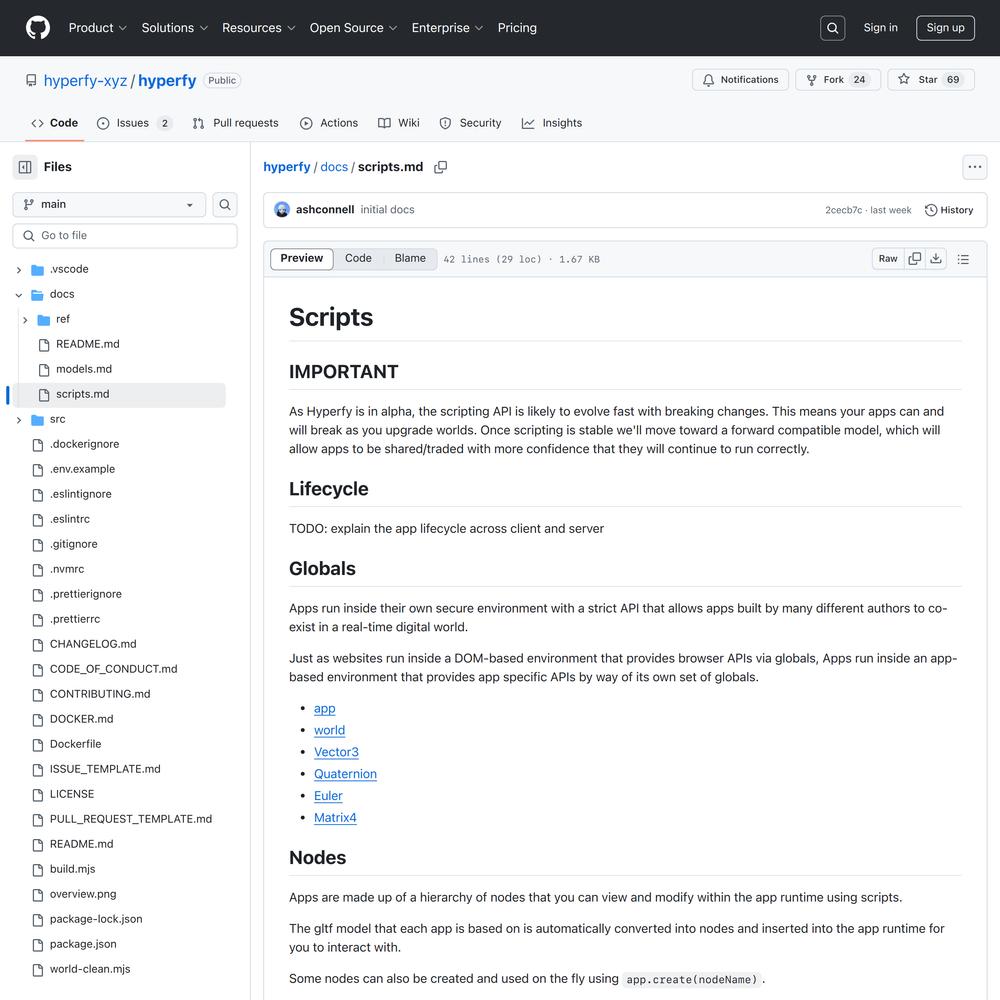
Task: Fork the hyperfy repository
Action: pyautogui.click(x=837, y=80)
